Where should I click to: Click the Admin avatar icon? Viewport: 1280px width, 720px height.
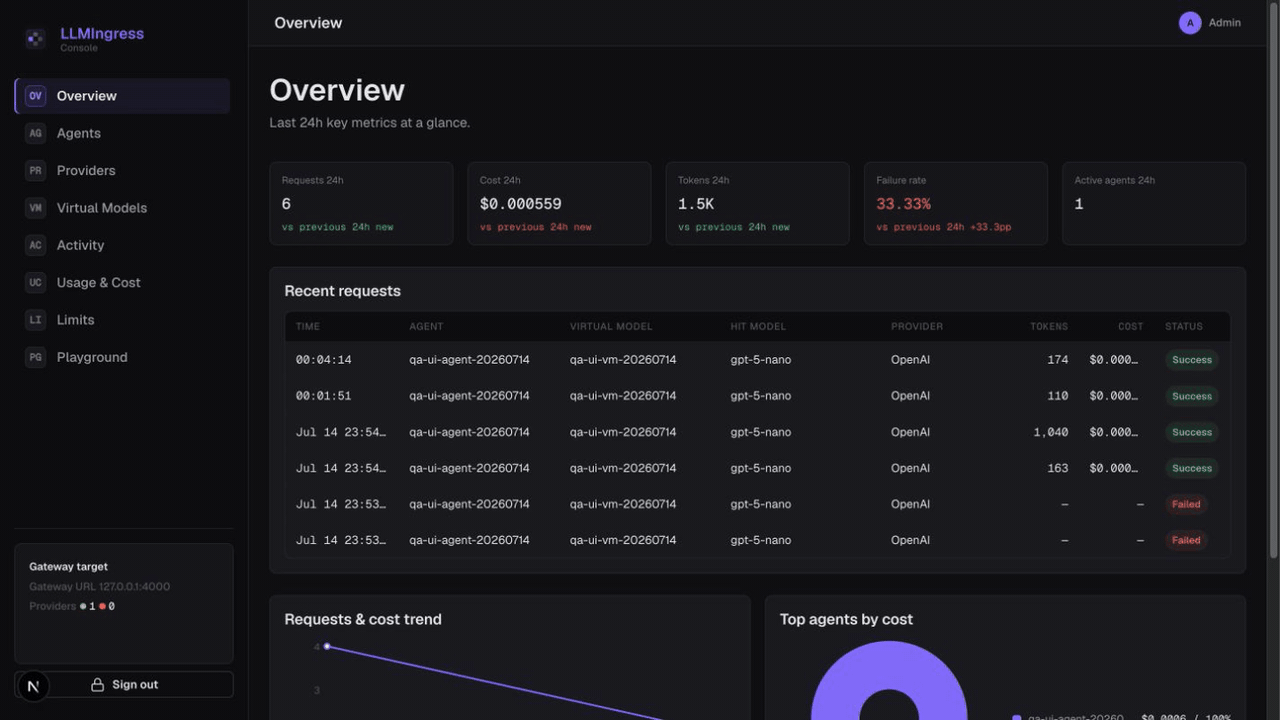[1190, 23]
